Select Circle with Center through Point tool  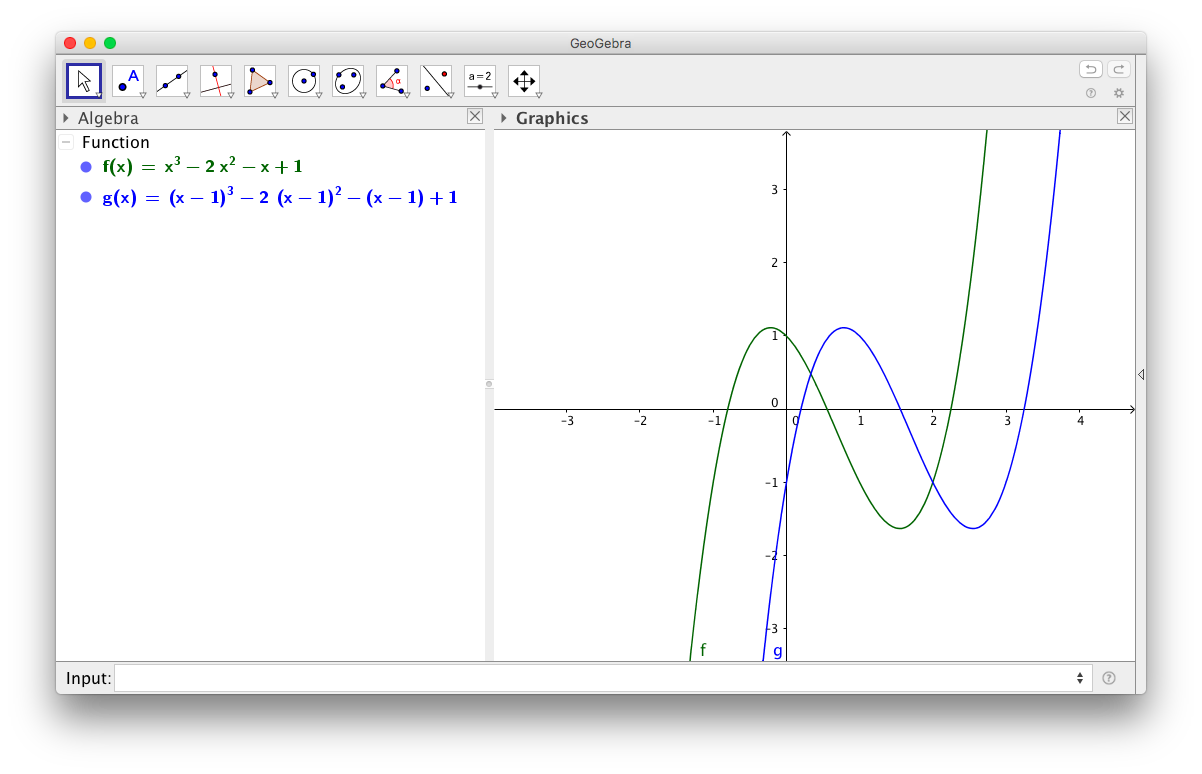click(304, 81)
